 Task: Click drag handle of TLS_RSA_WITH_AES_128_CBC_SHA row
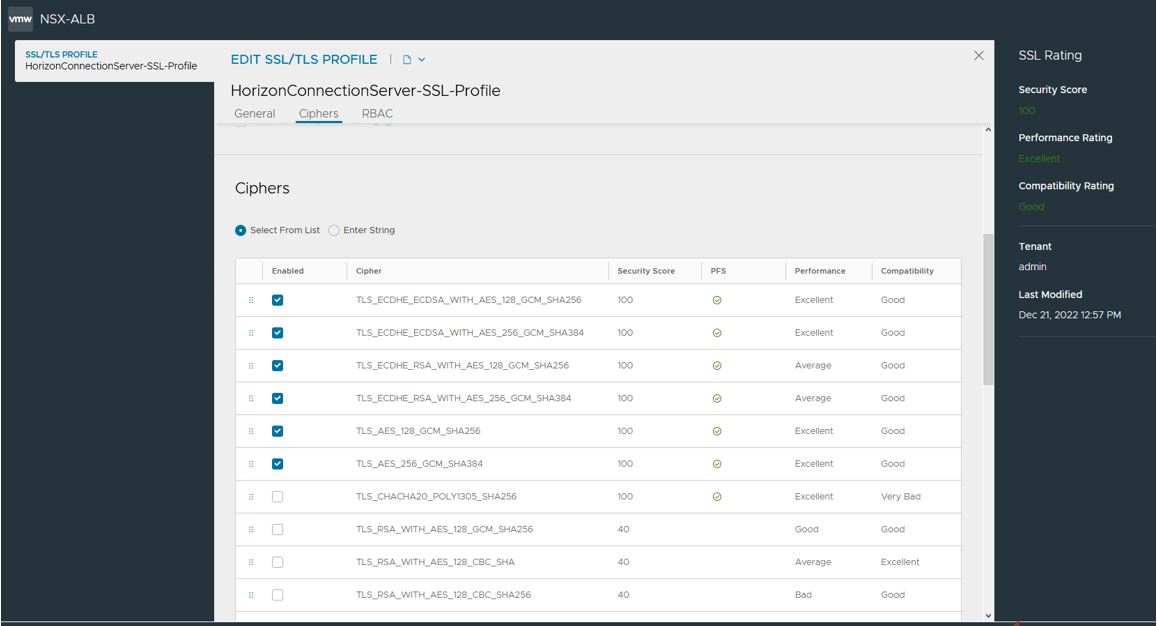pos(251,563)
